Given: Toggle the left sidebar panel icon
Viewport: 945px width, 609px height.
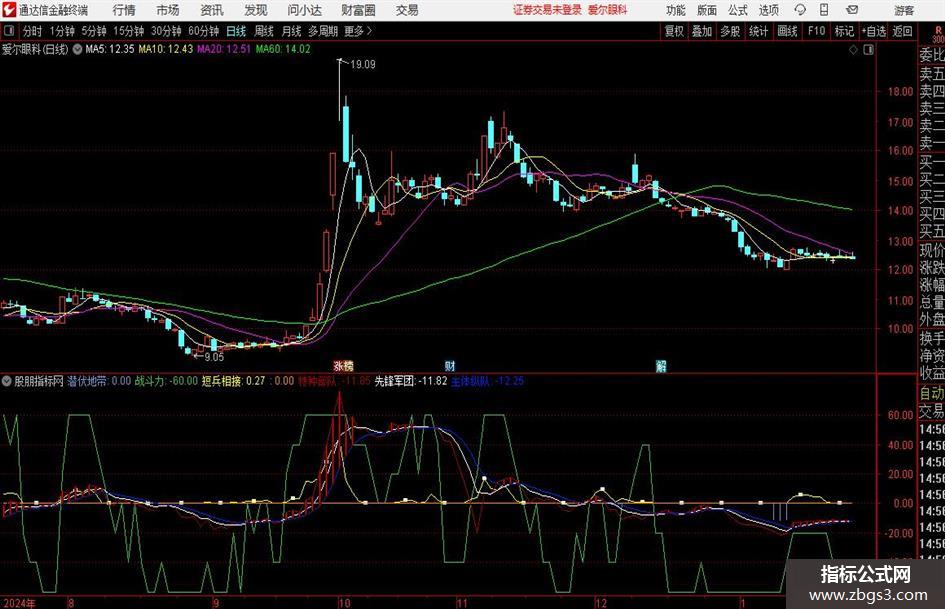Looking at the screenshot, I should coord(9,31).
